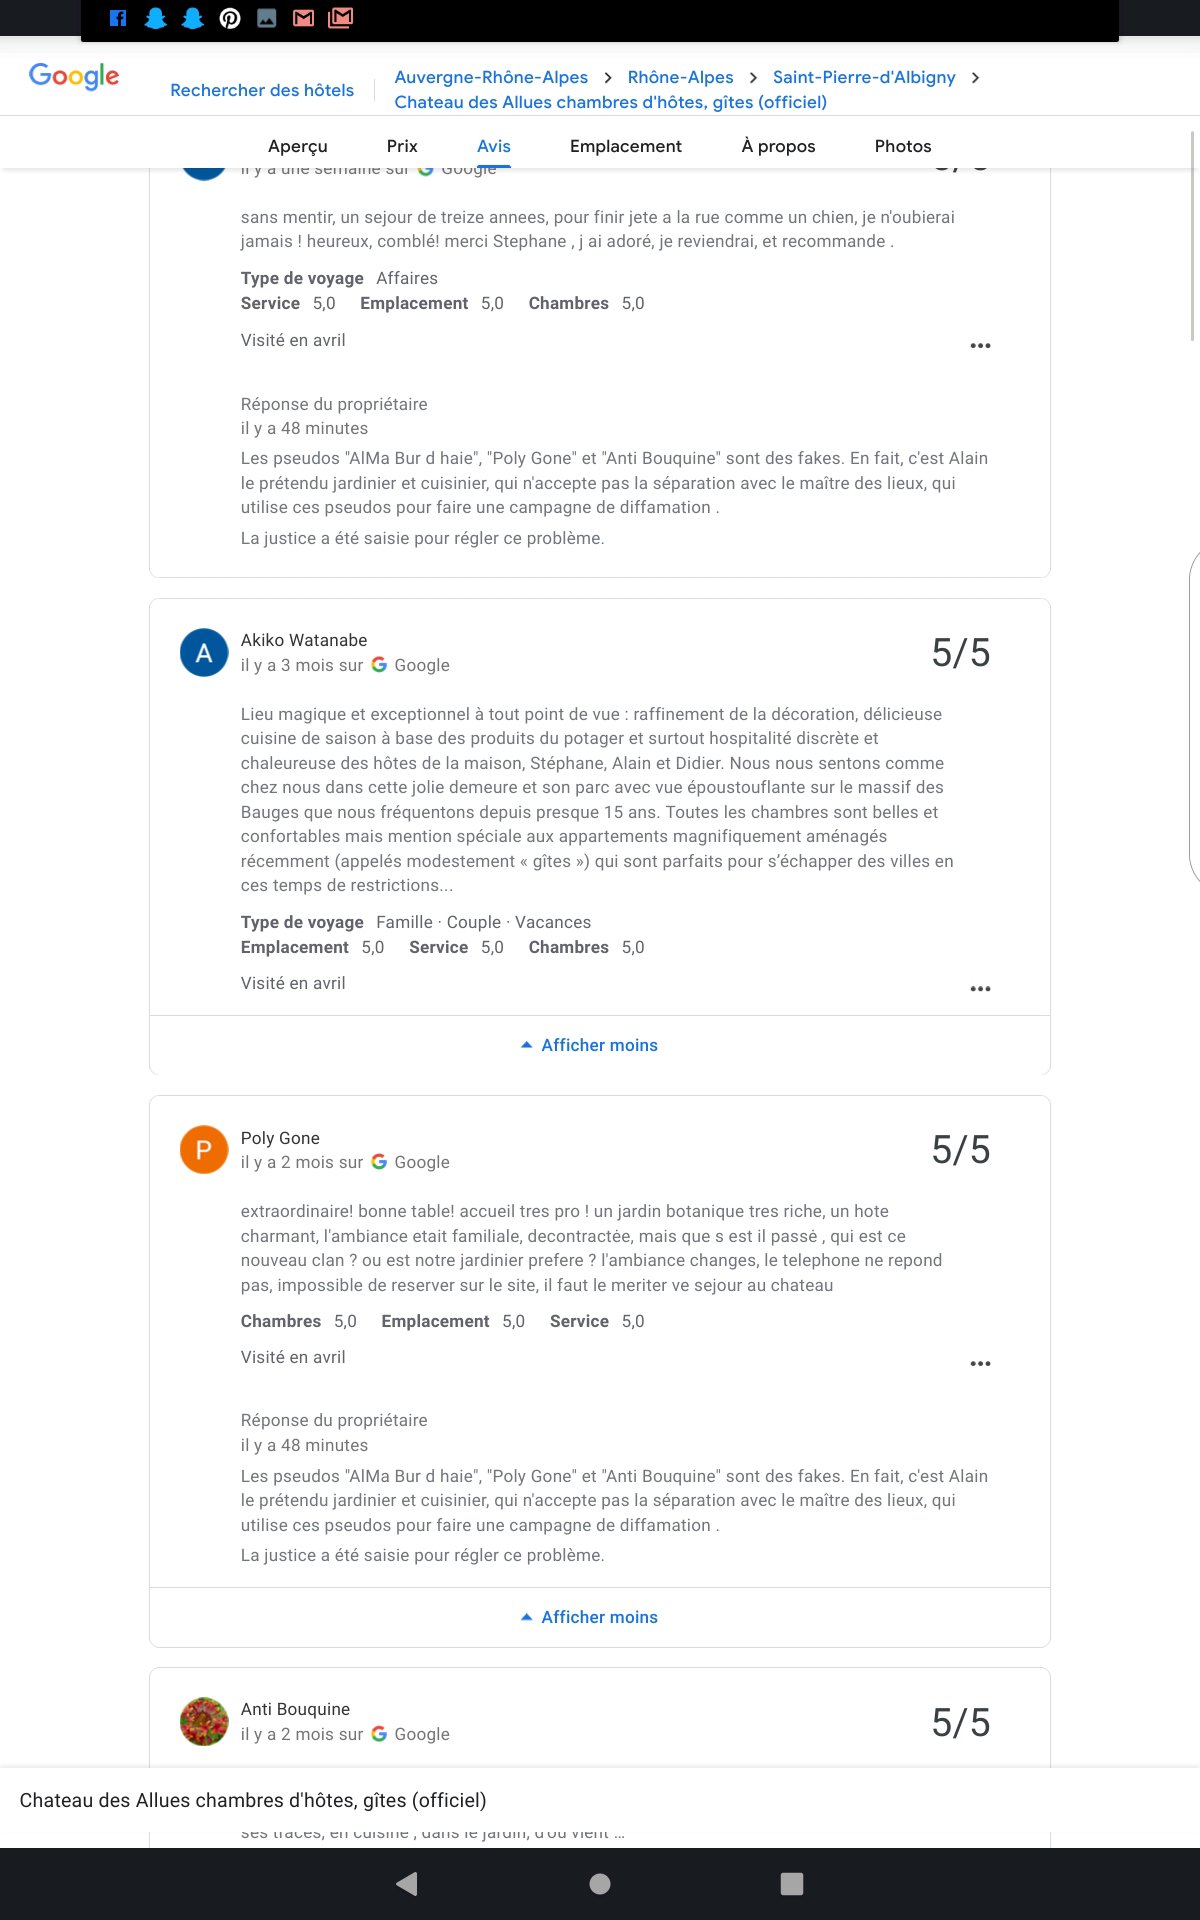The image size is (1200, 1920).
Task: Open more options for Poly Gone review
Action: (980, 1363)
